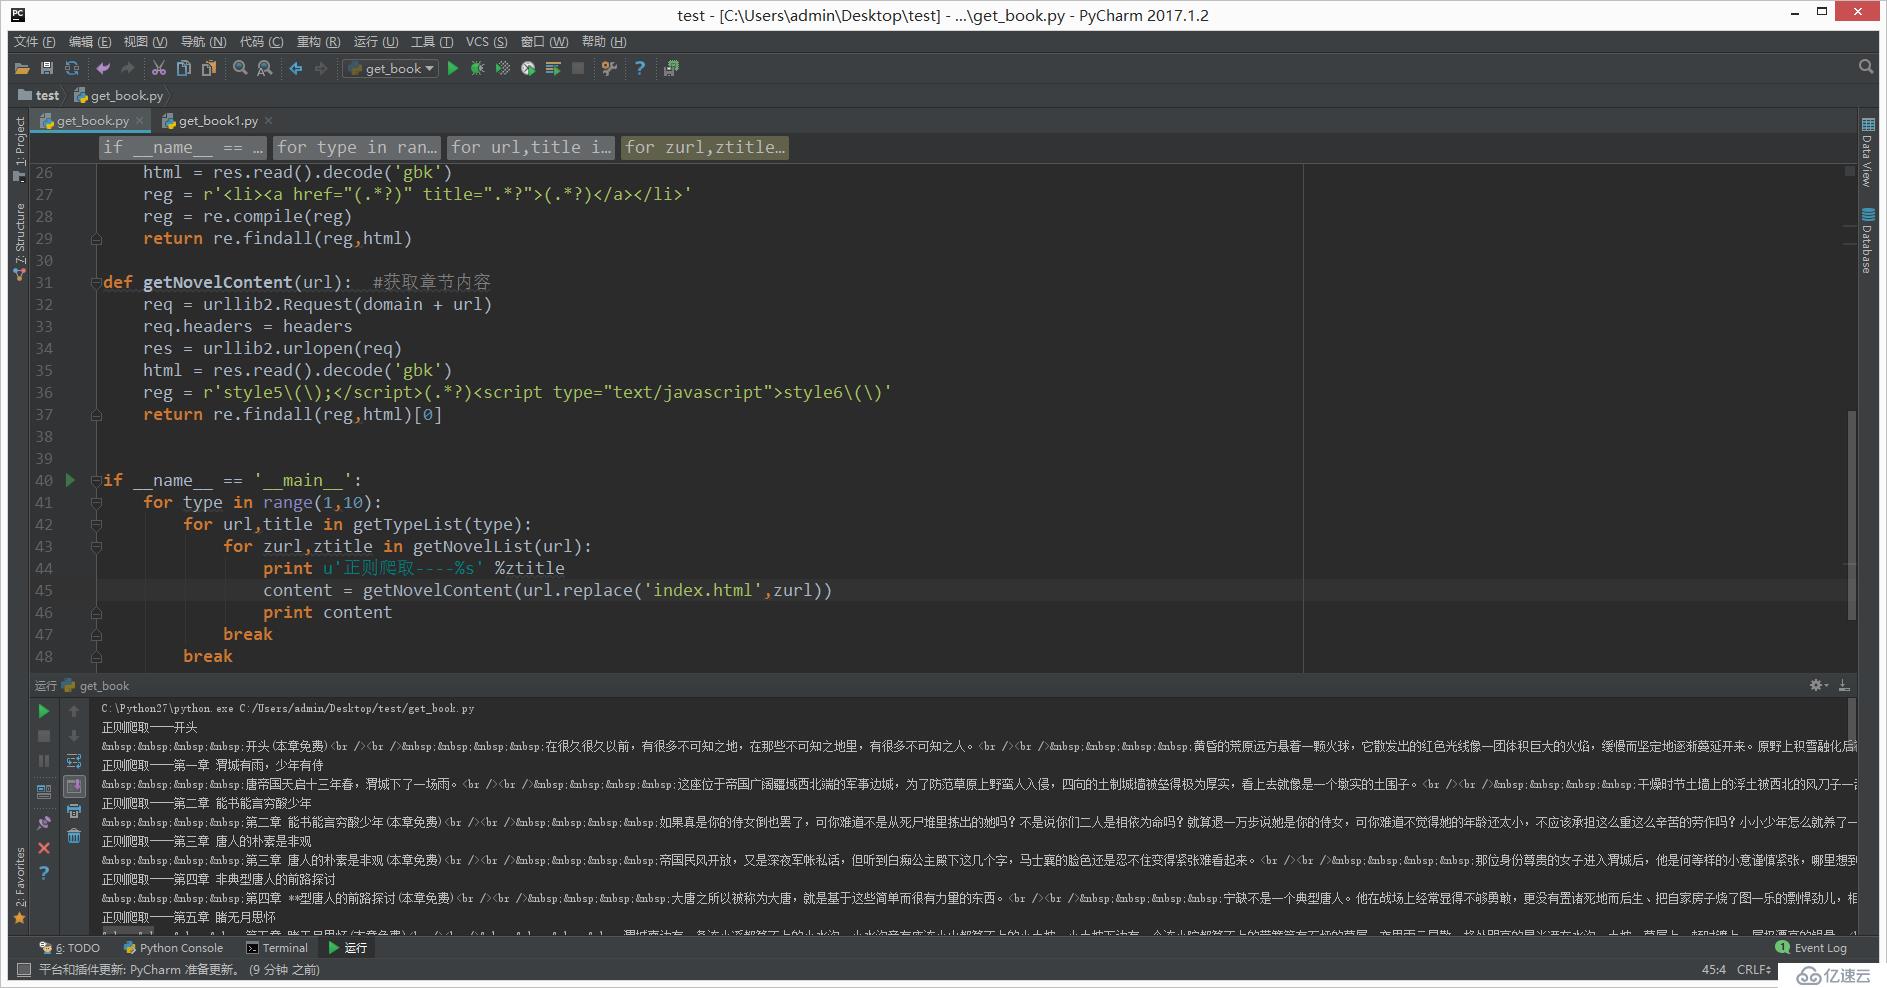The image size is (1887, 988).
Task: Toggle the Z: Structure tool window
Action: (19, 241)
